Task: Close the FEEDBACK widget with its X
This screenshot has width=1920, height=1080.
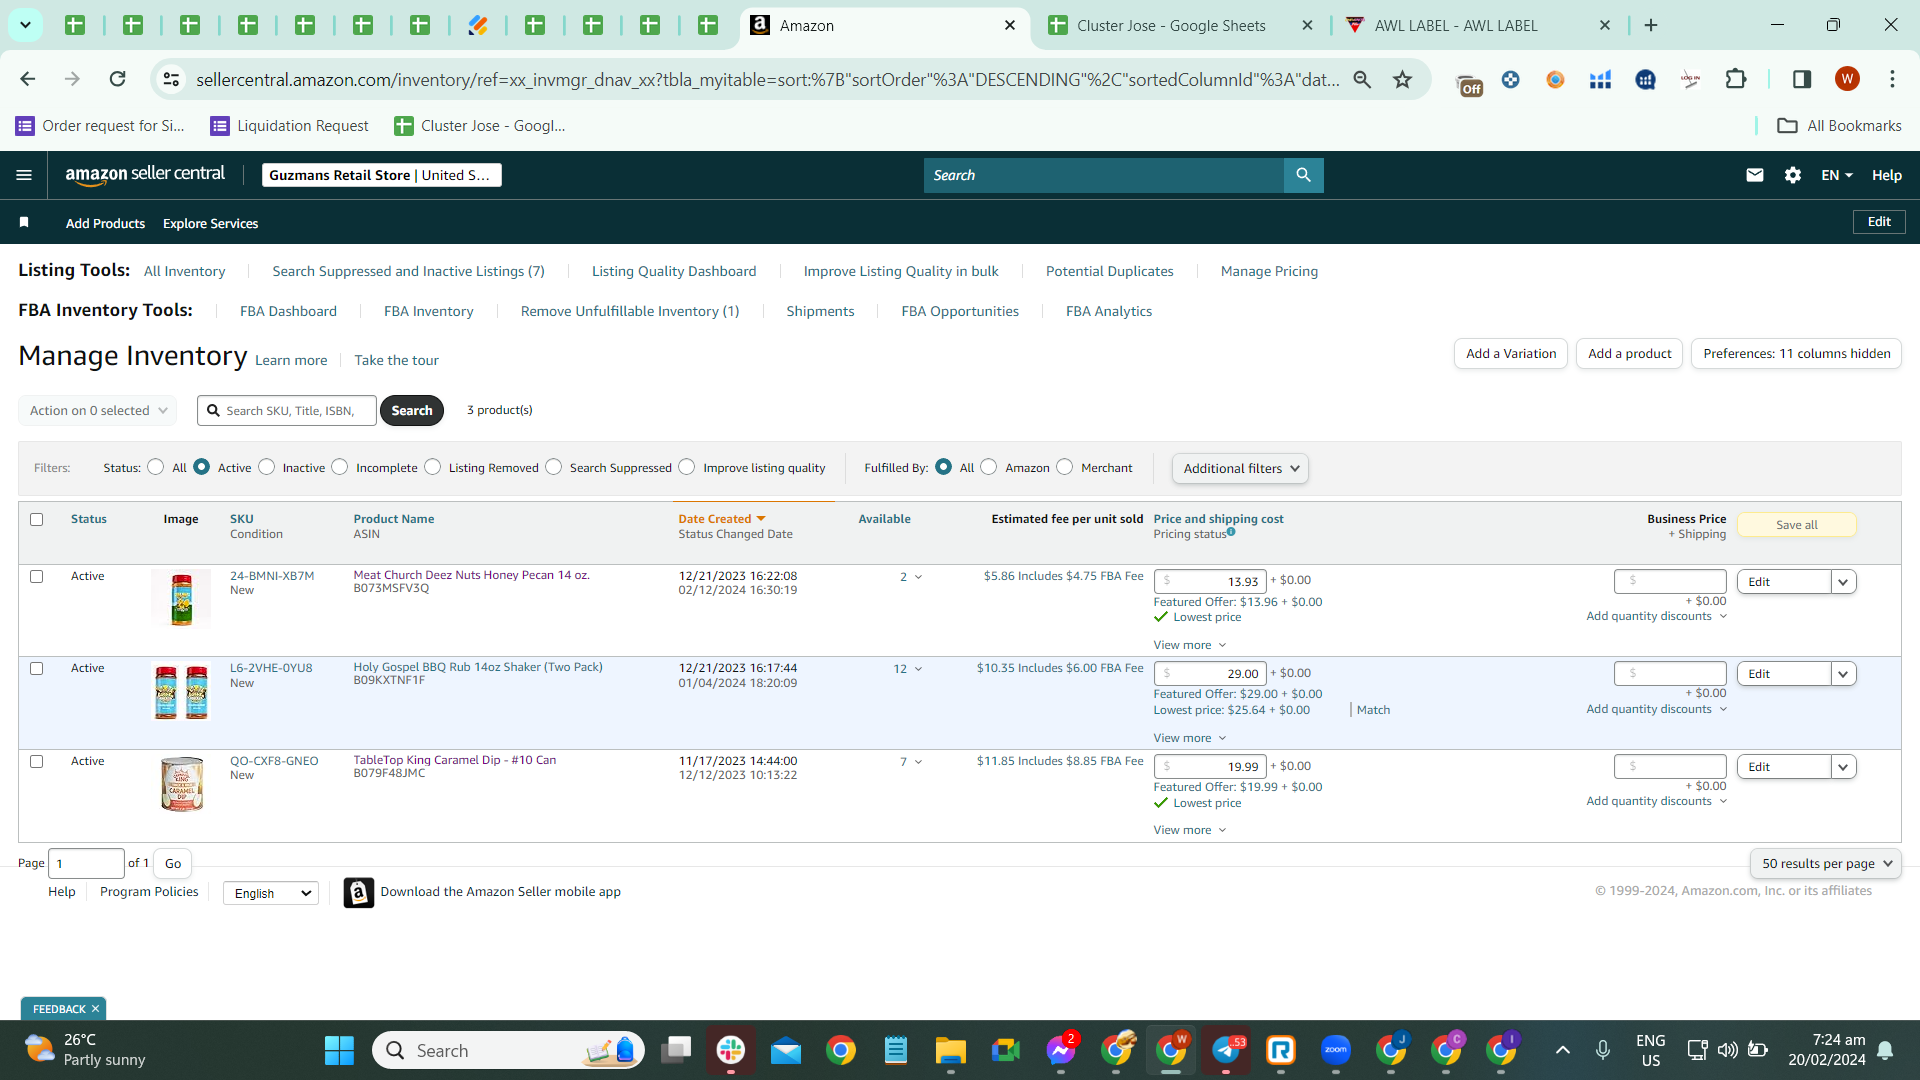Action: pyautogui.click(x=96, y=1009)
